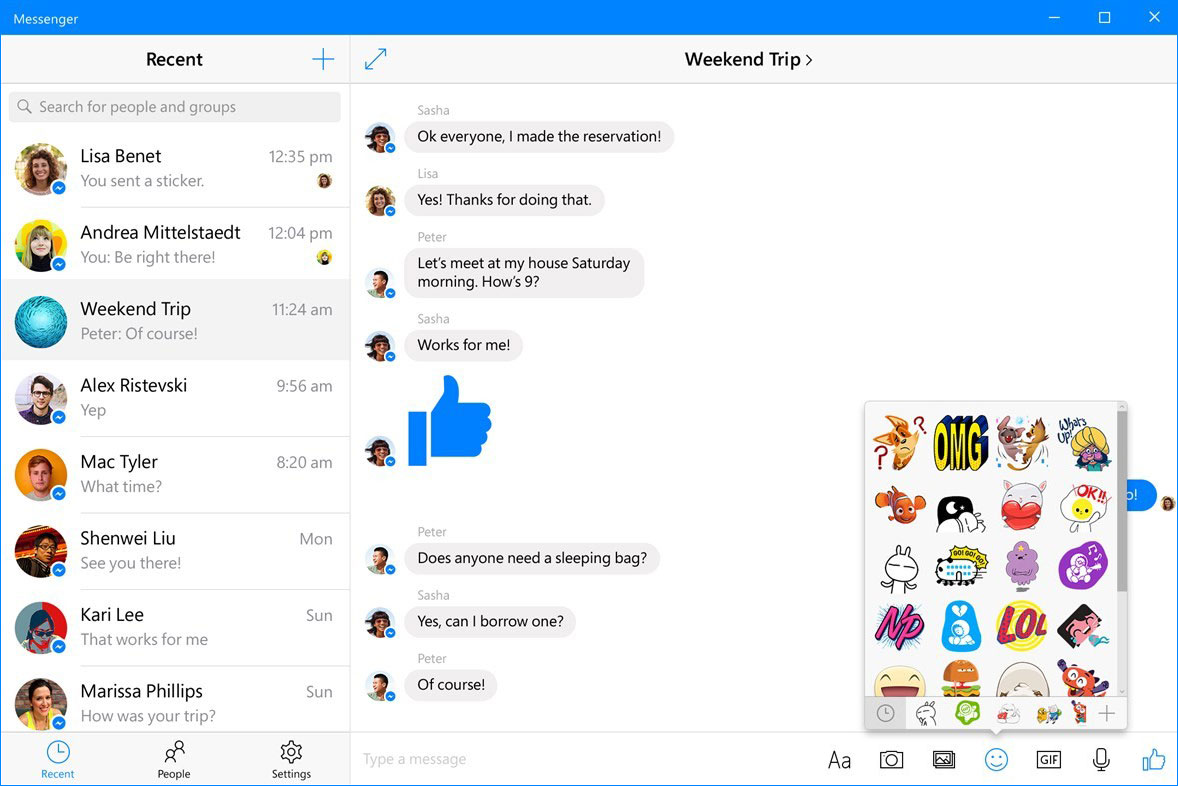1178x786 pixels.
Task: Send a thumbs-up like
Action: [1153, 759]
